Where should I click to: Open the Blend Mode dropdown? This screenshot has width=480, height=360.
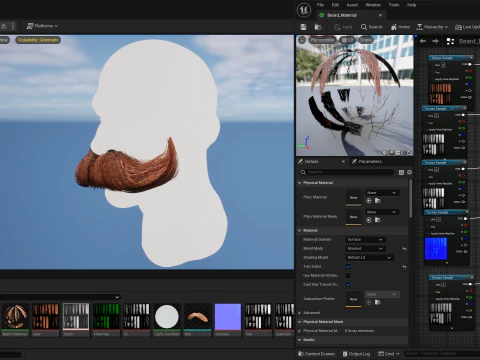[365, 249]
